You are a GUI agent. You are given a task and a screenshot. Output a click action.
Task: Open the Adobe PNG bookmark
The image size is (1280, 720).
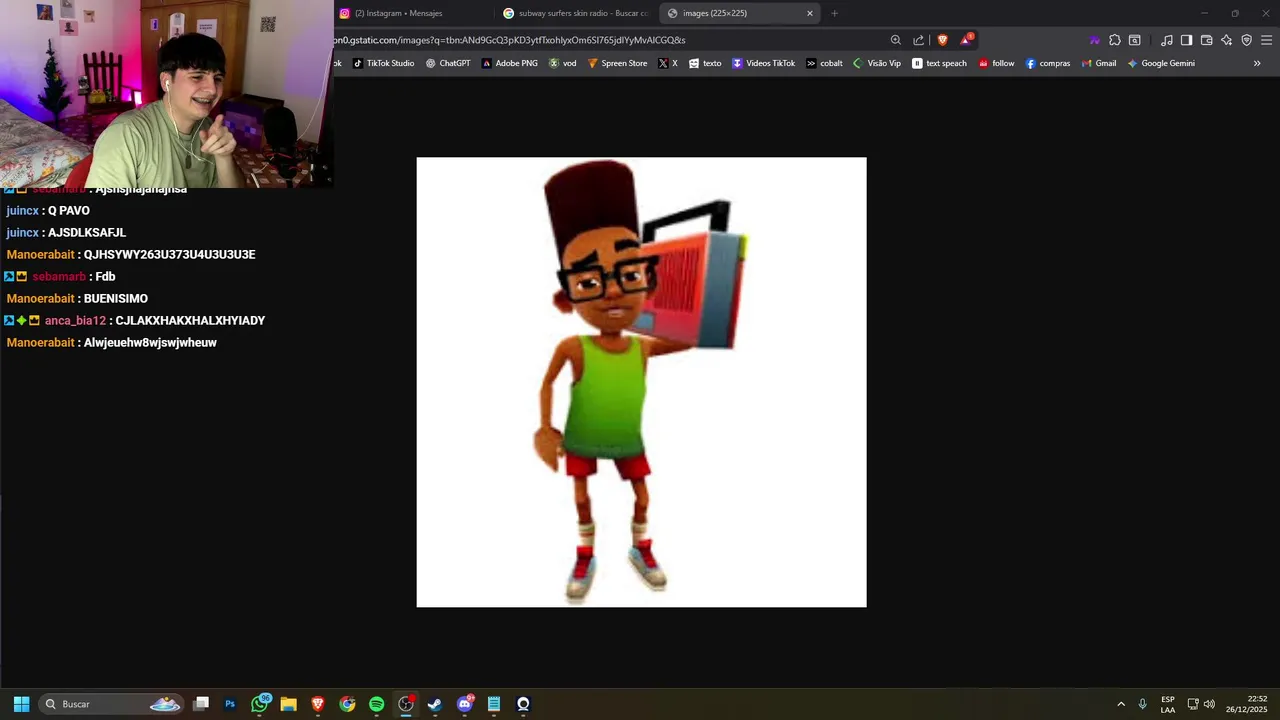[x=509, y=63]
